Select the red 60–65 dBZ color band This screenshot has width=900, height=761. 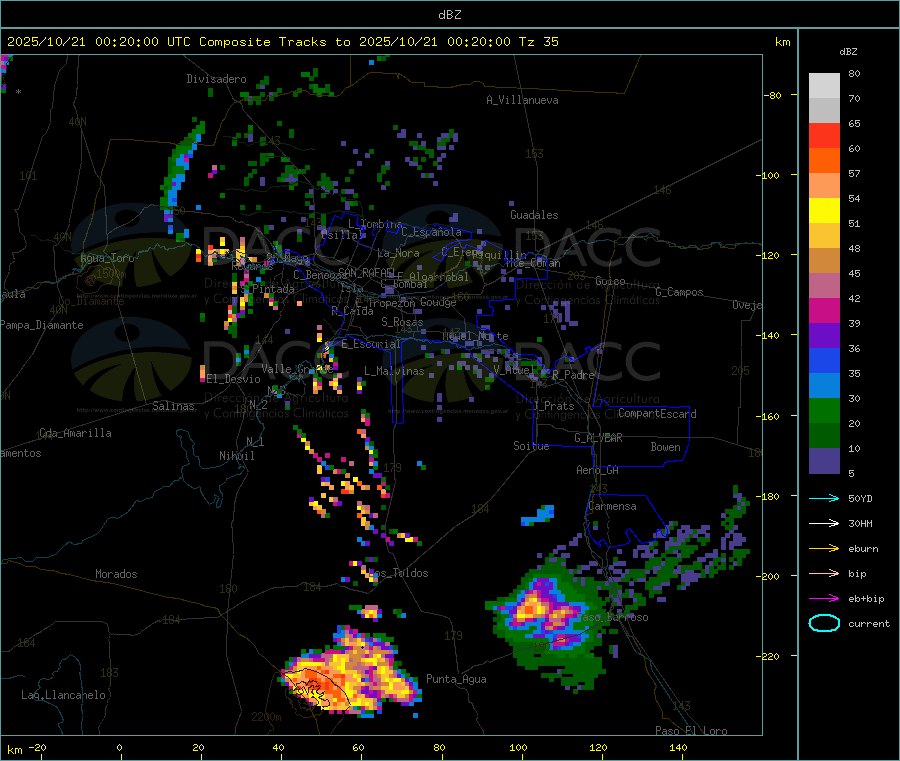pos(824,136)
